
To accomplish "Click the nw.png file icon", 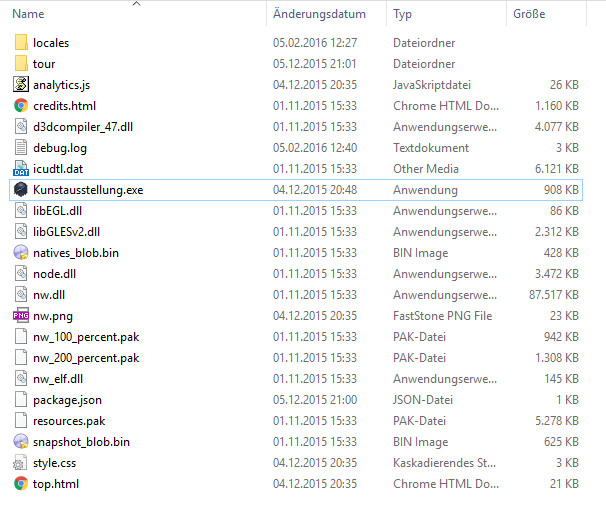I will [x=21, y=316].
